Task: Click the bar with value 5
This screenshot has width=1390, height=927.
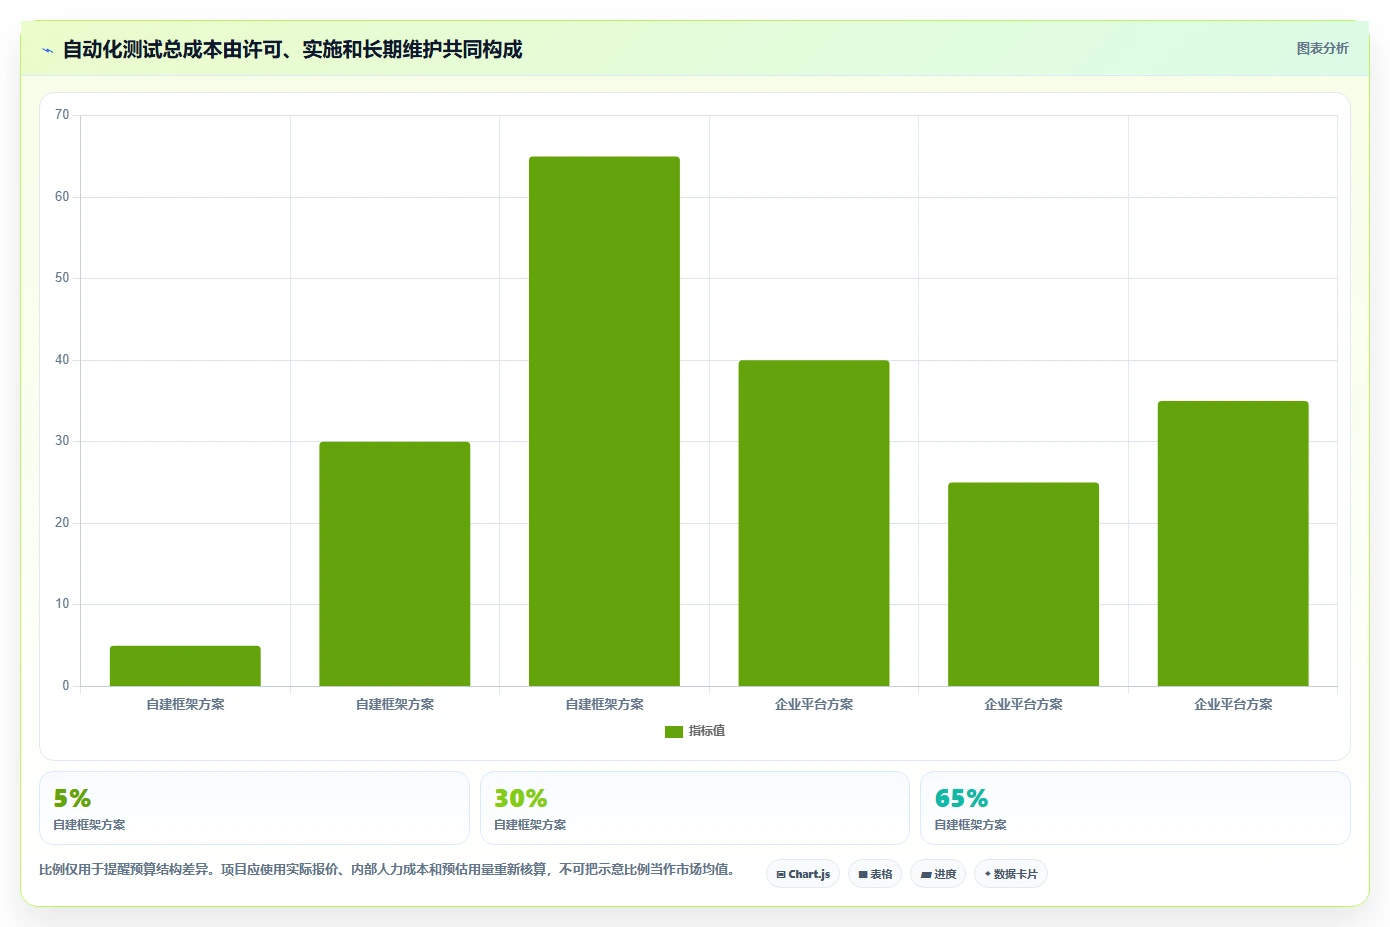Action: point(185,666)
